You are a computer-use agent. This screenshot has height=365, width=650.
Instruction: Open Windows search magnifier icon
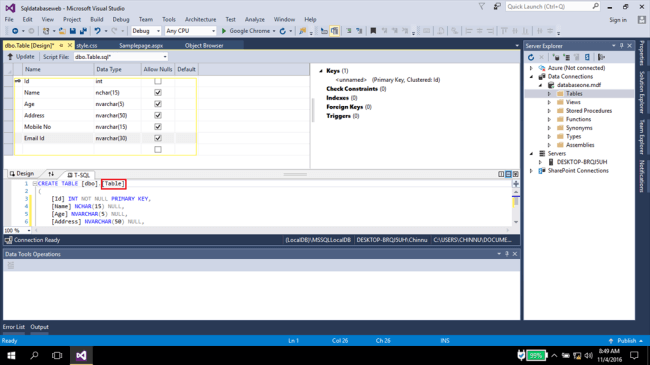pyautogui.click(x=34, y=355)
